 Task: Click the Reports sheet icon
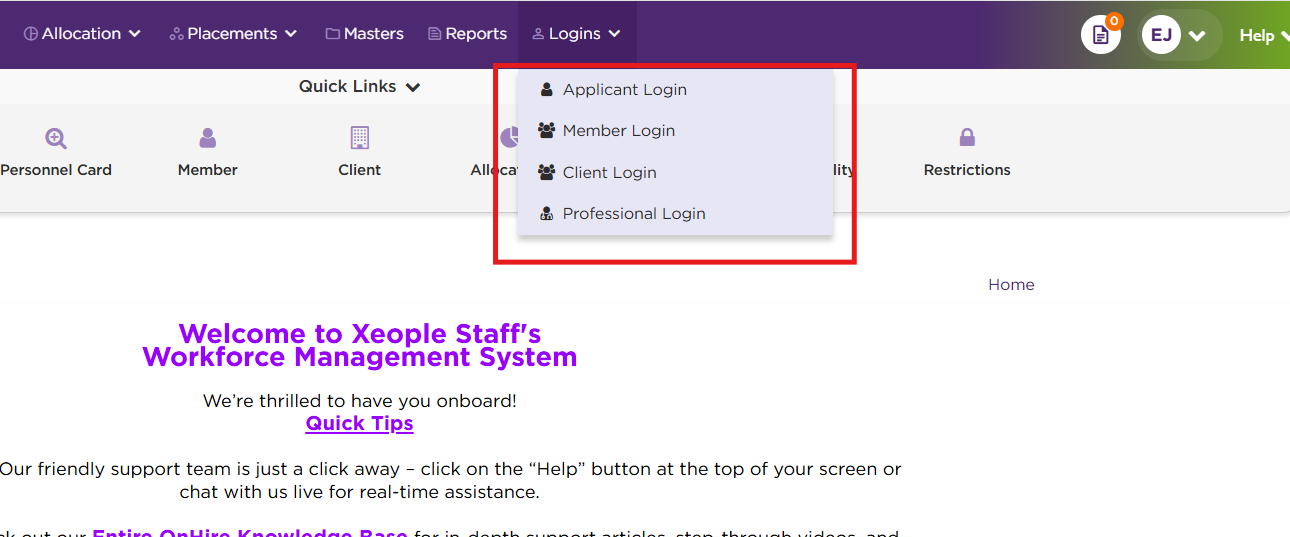pyautogui.click(x=434, y=34)
